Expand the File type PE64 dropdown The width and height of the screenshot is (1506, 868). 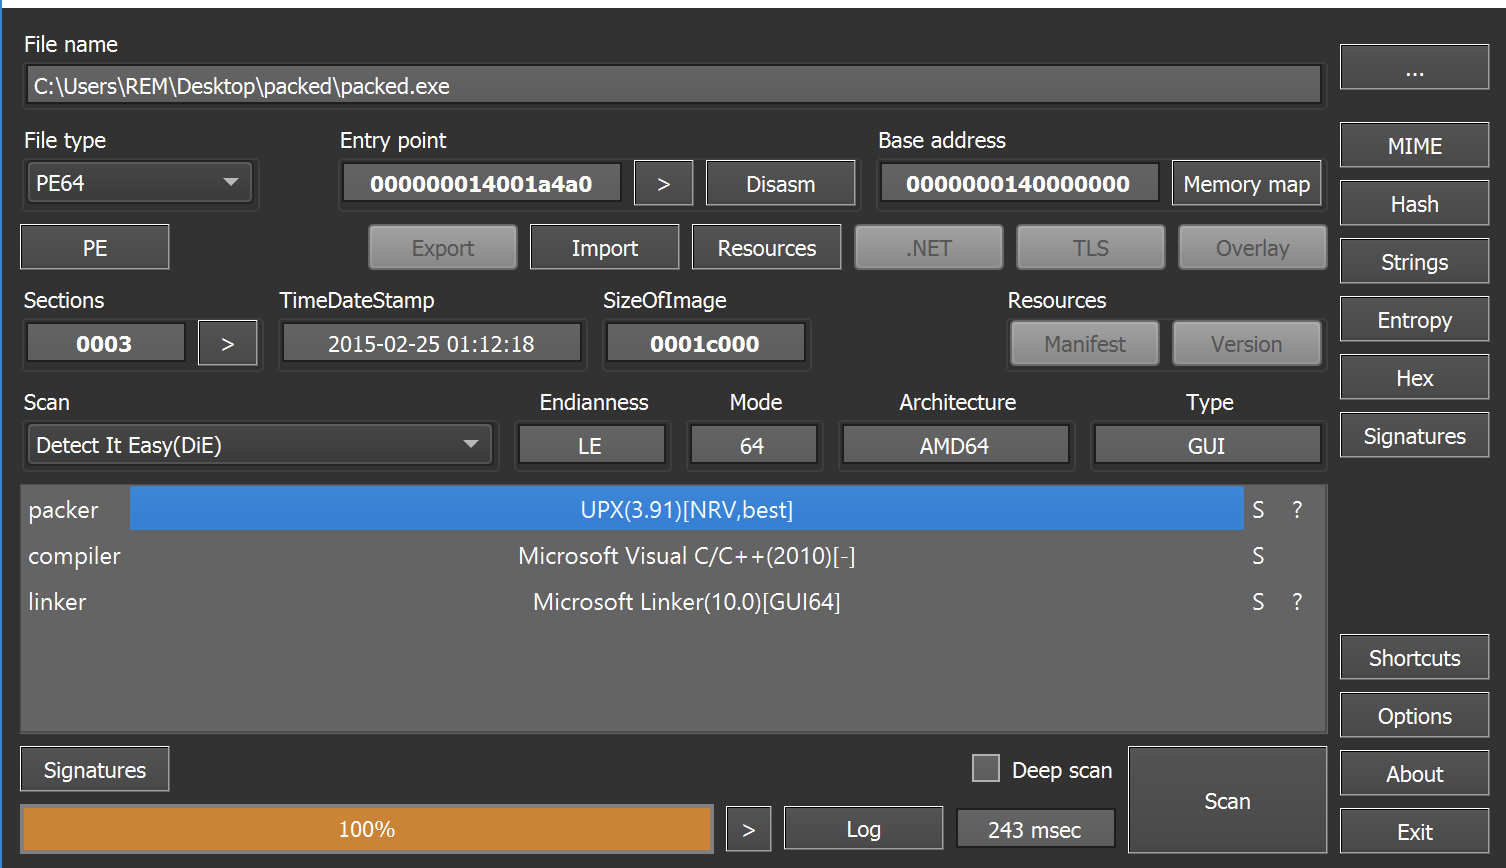139,183
